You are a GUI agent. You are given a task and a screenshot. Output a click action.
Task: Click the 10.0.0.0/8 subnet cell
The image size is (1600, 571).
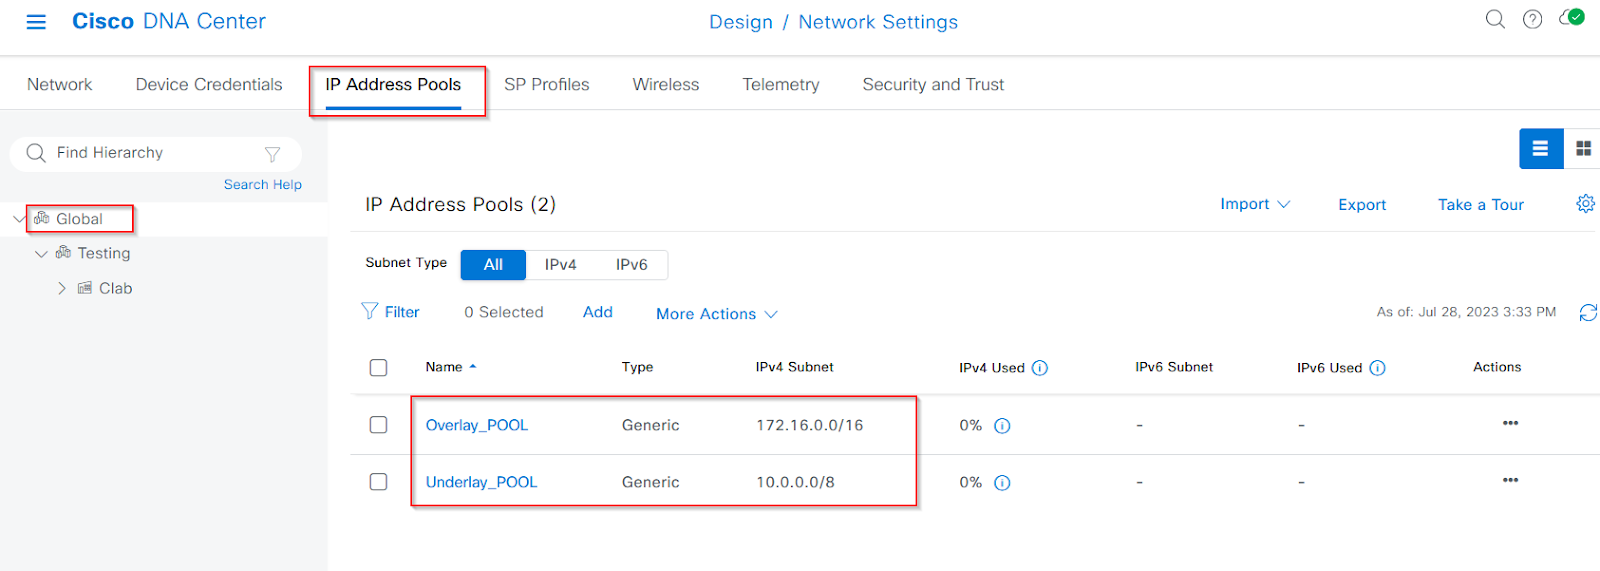click(x=795, y=482)
